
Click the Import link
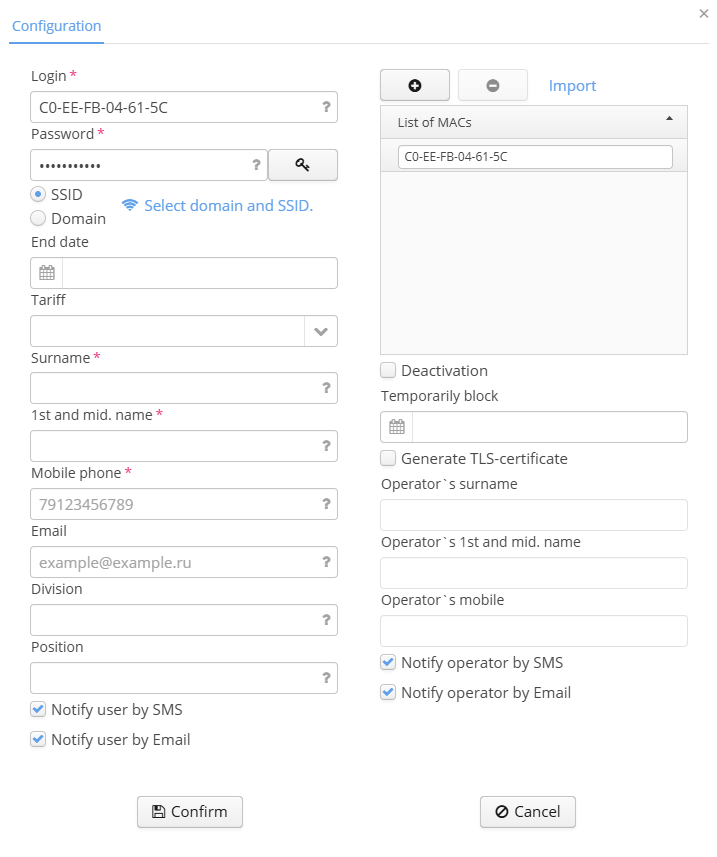tap(572, 86)
